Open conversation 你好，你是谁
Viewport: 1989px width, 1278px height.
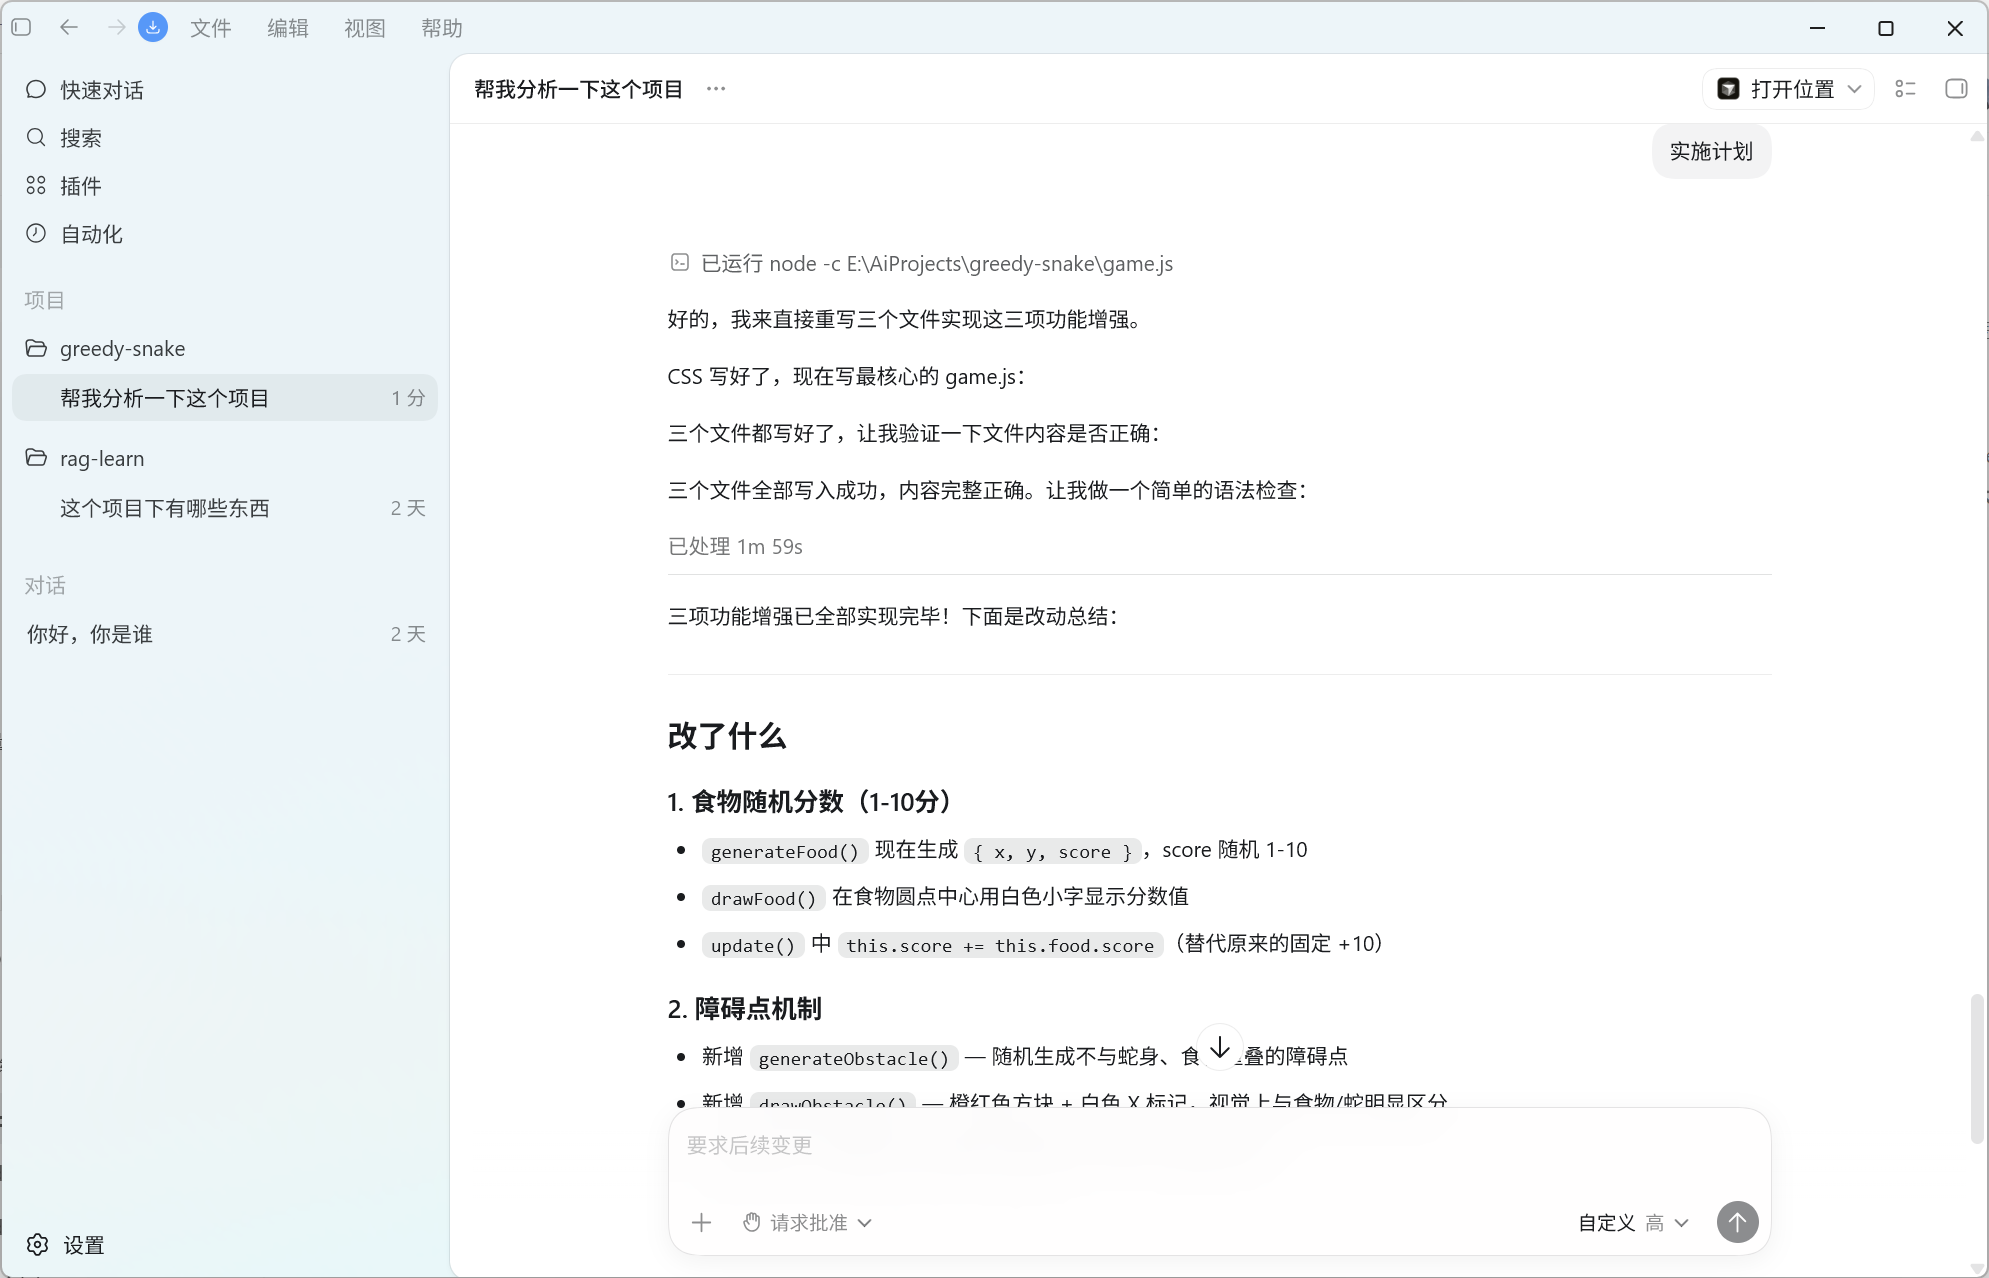[225, 634]
